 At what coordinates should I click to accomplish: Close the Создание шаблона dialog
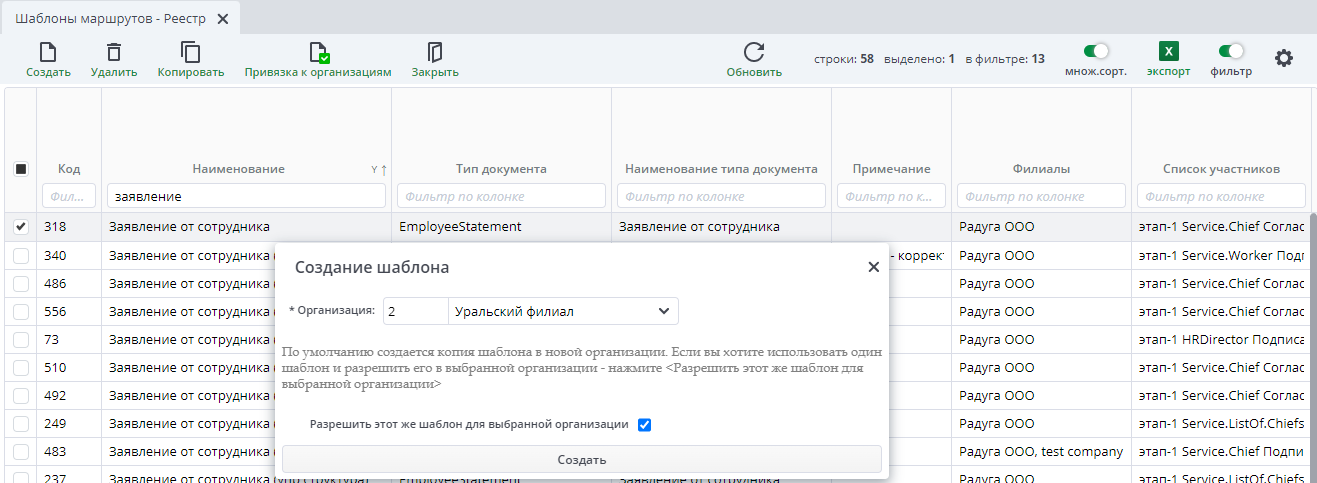873,267
